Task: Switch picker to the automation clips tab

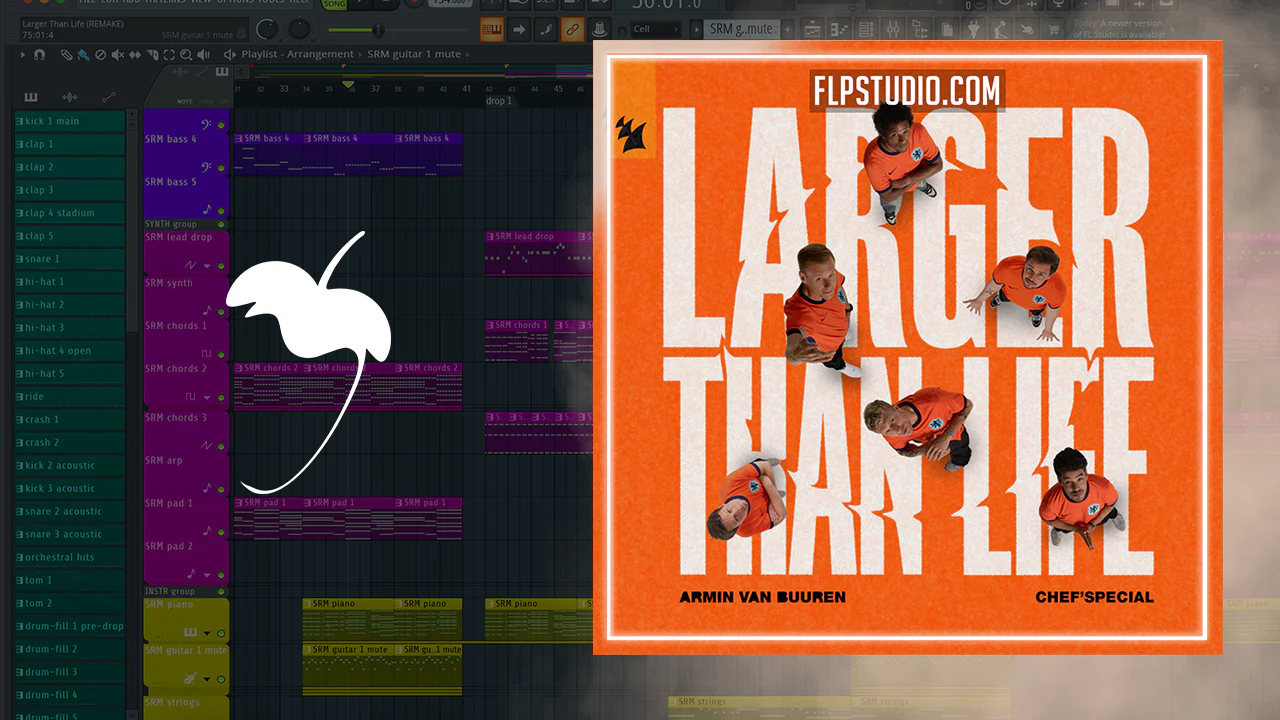Action: click(108, 97)
